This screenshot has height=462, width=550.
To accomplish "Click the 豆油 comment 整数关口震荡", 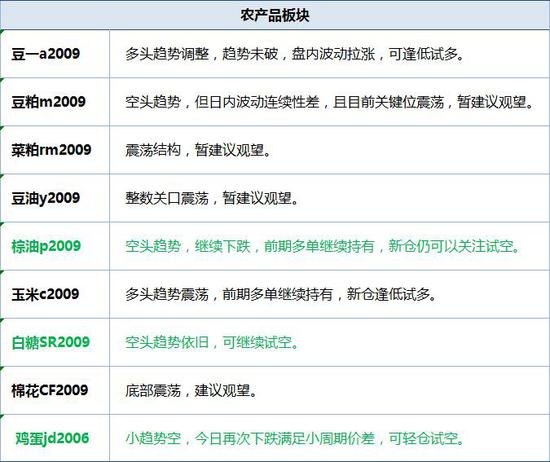I will point(167,198).
